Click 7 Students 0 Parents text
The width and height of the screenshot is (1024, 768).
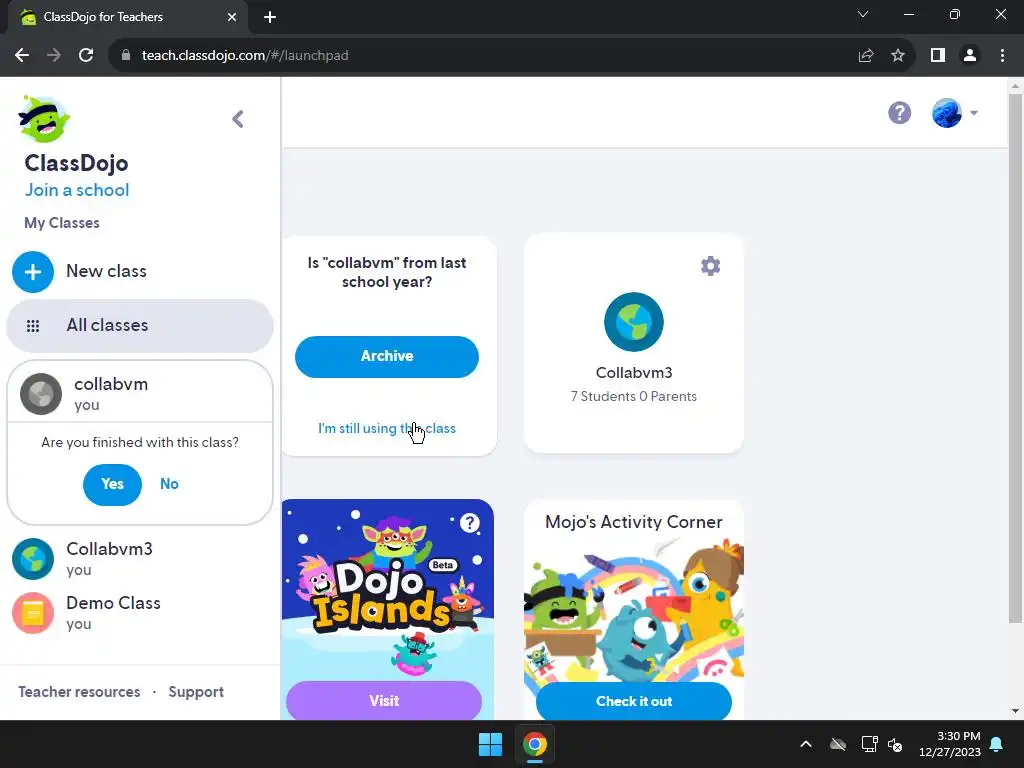pos(633,396)
